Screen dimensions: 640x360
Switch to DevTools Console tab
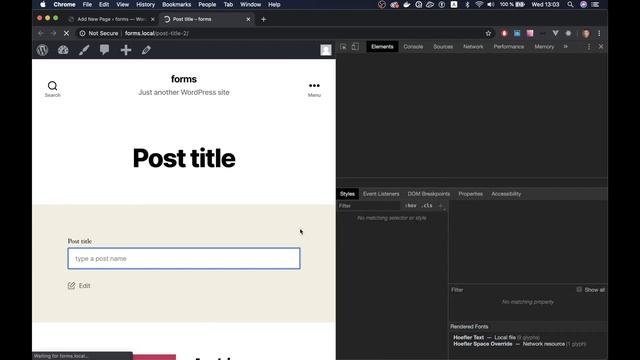[x=413, y=47]
